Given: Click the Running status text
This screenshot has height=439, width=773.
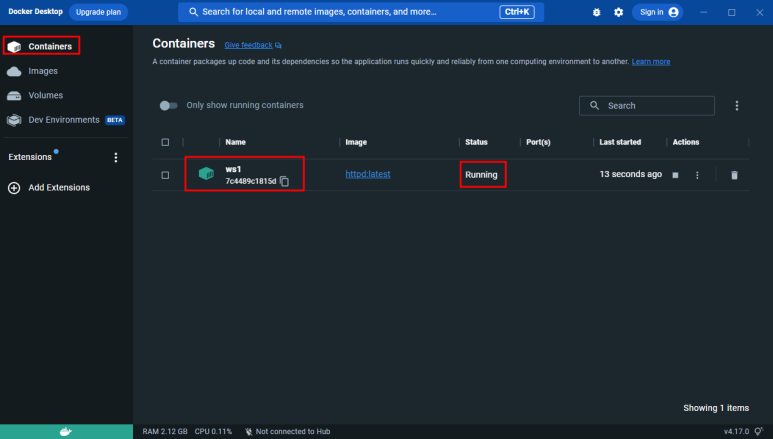Looking at the screenshot, I should coord(481,175).
